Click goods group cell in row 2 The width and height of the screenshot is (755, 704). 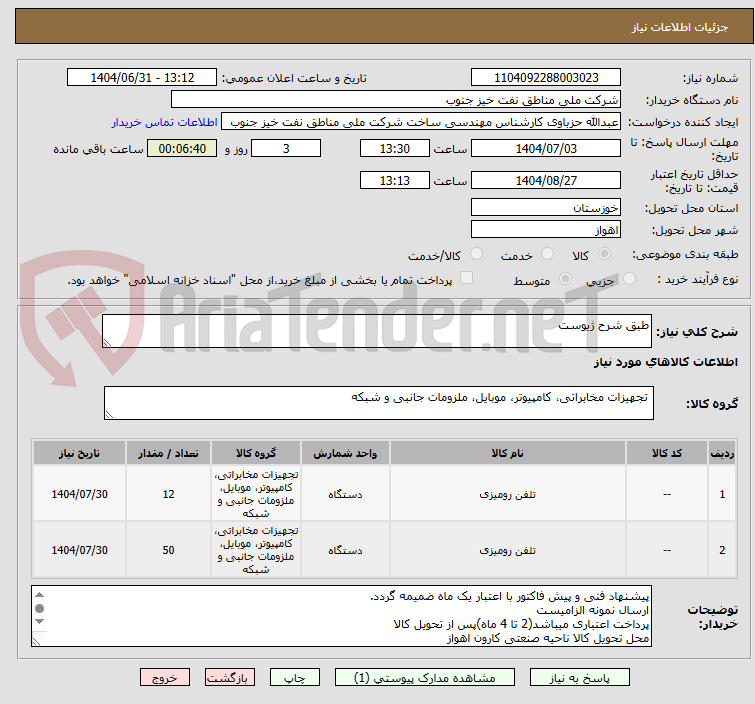[256, 550]
